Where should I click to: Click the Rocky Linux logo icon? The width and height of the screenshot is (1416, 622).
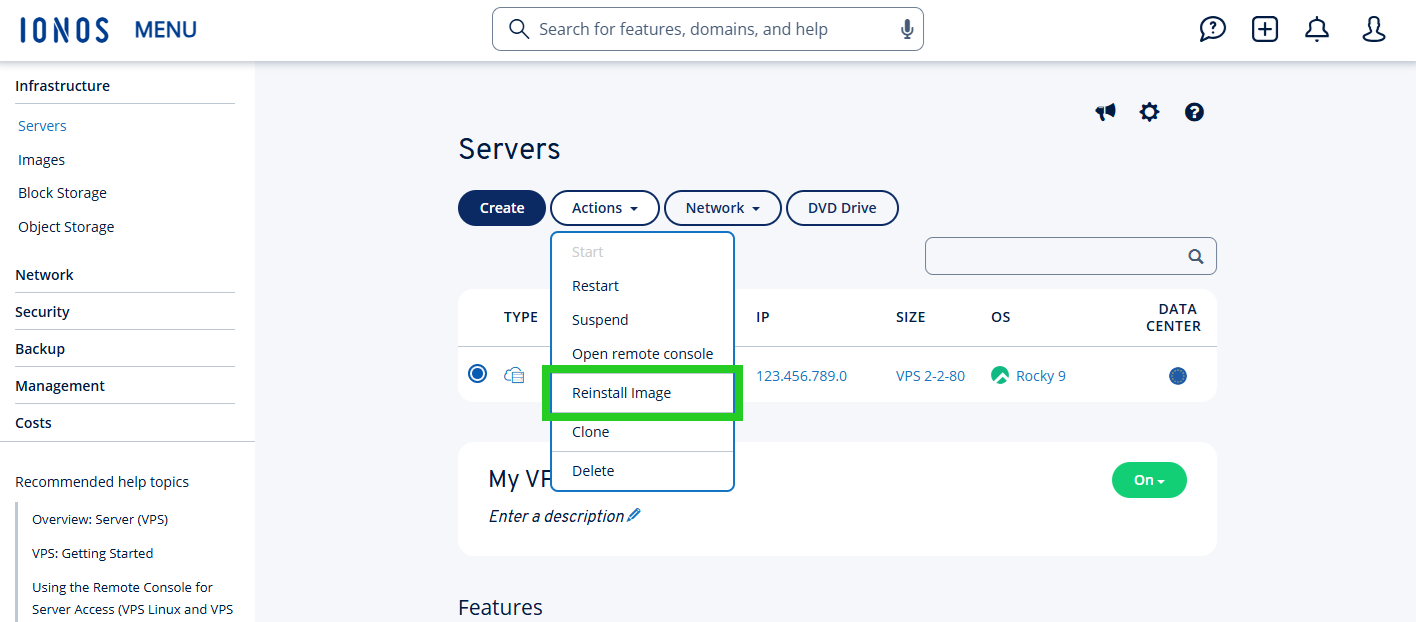[x=1000, y=376]
